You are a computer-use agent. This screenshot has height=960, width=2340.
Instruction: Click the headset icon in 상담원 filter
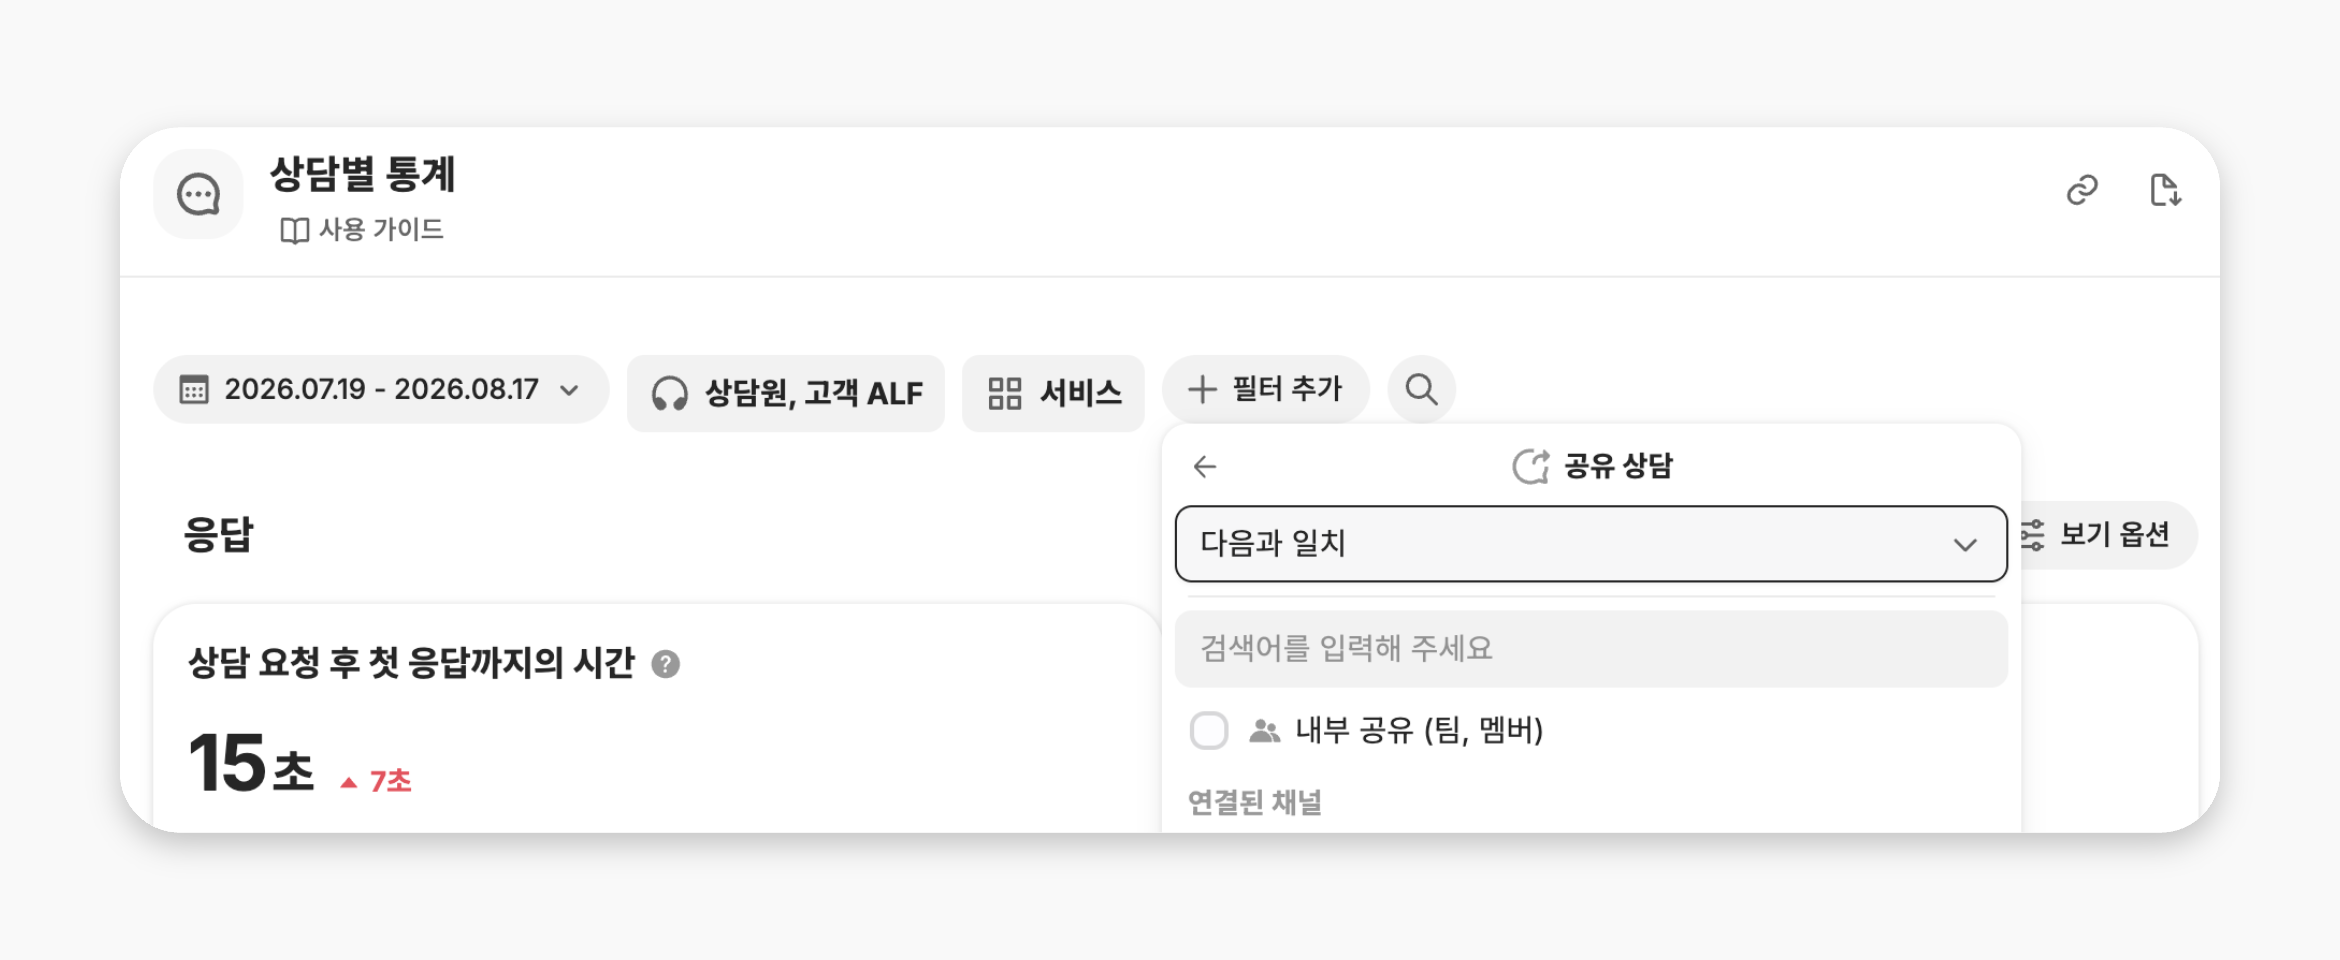point(669,394)
